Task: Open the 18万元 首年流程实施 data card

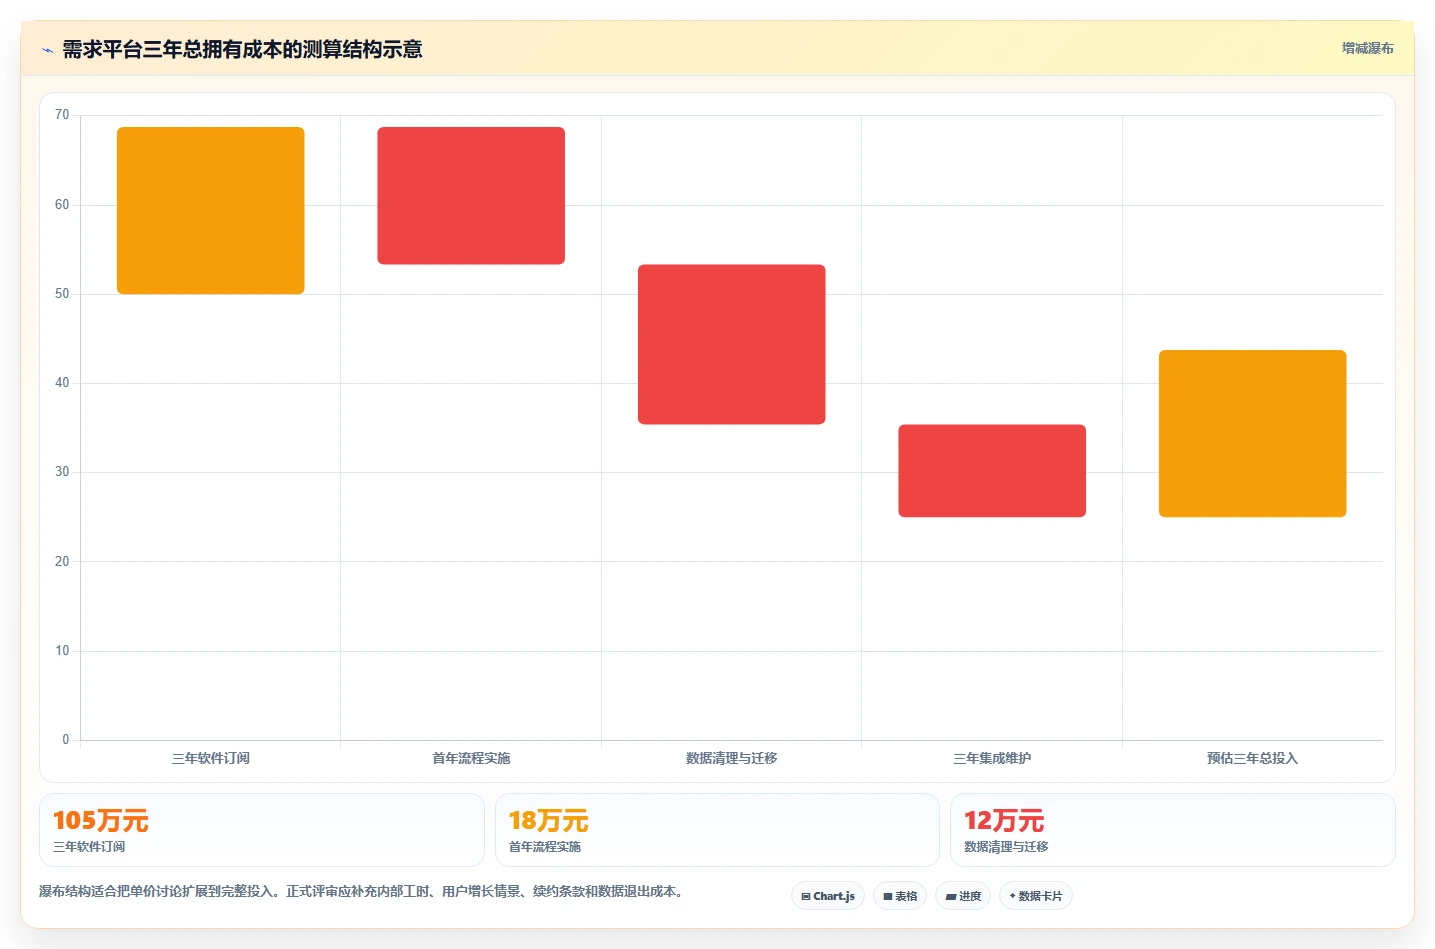Action: (717, 830)
